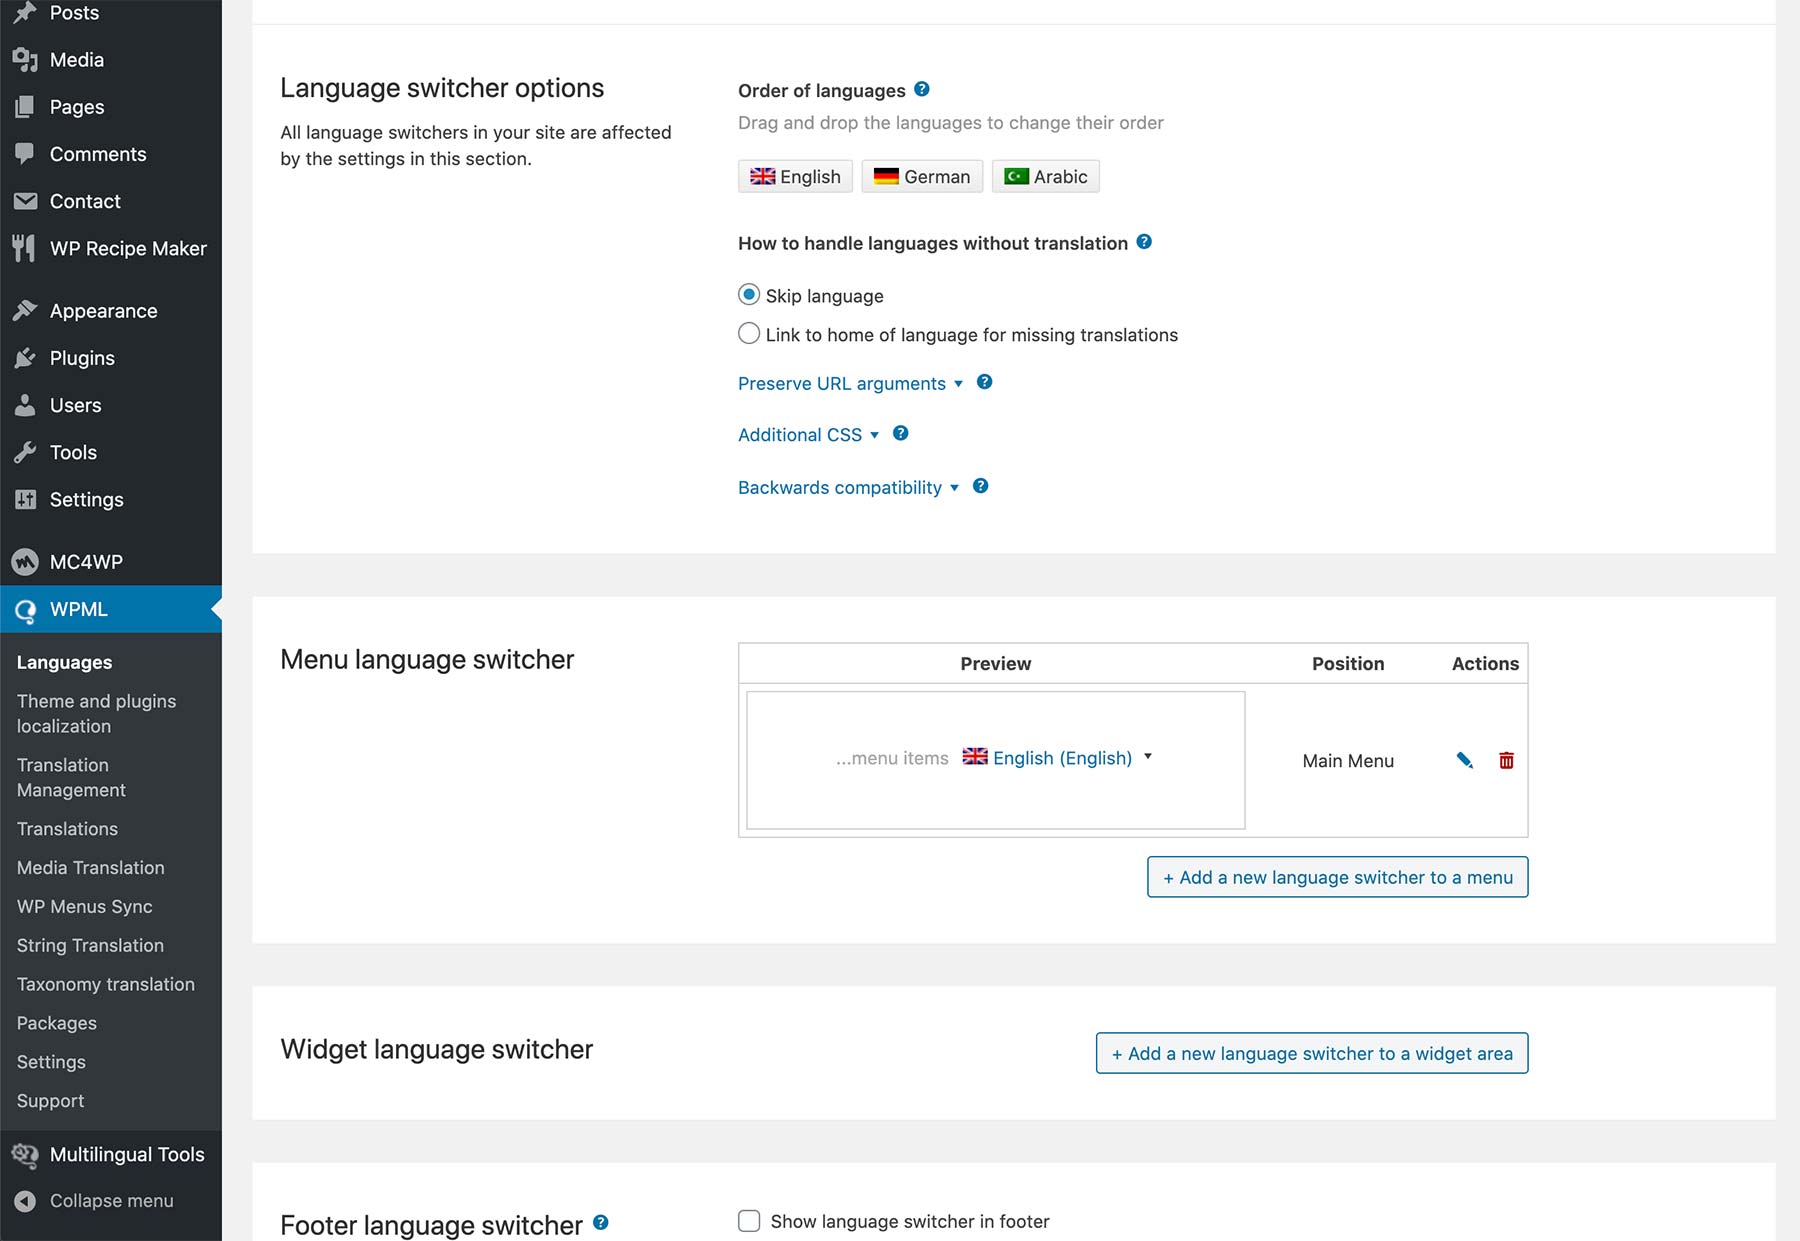Enable Show language switcher in footer

pos(749,1220)
